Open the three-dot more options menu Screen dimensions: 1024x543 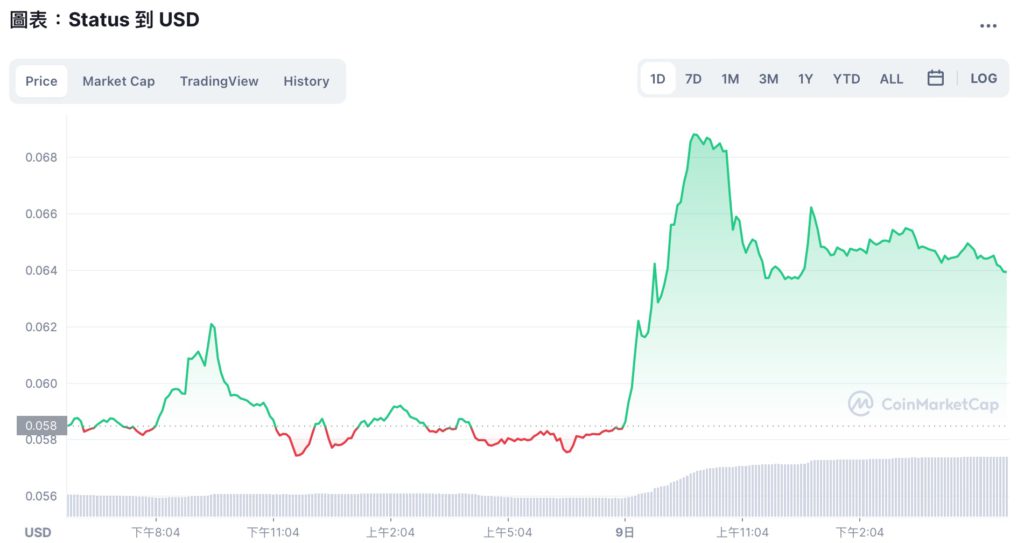point(988,26)
